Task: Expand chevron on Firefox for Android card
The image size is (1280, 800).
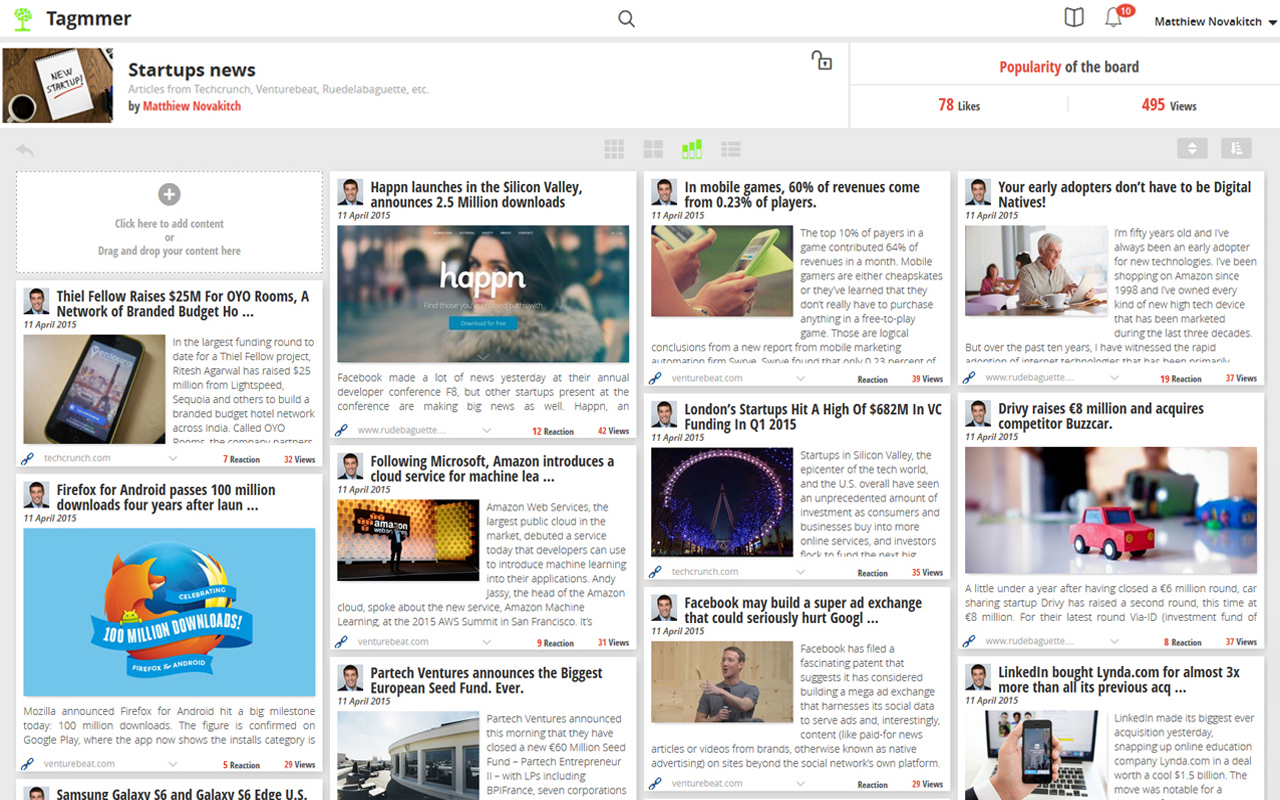Action: click(x=173, y=765)
